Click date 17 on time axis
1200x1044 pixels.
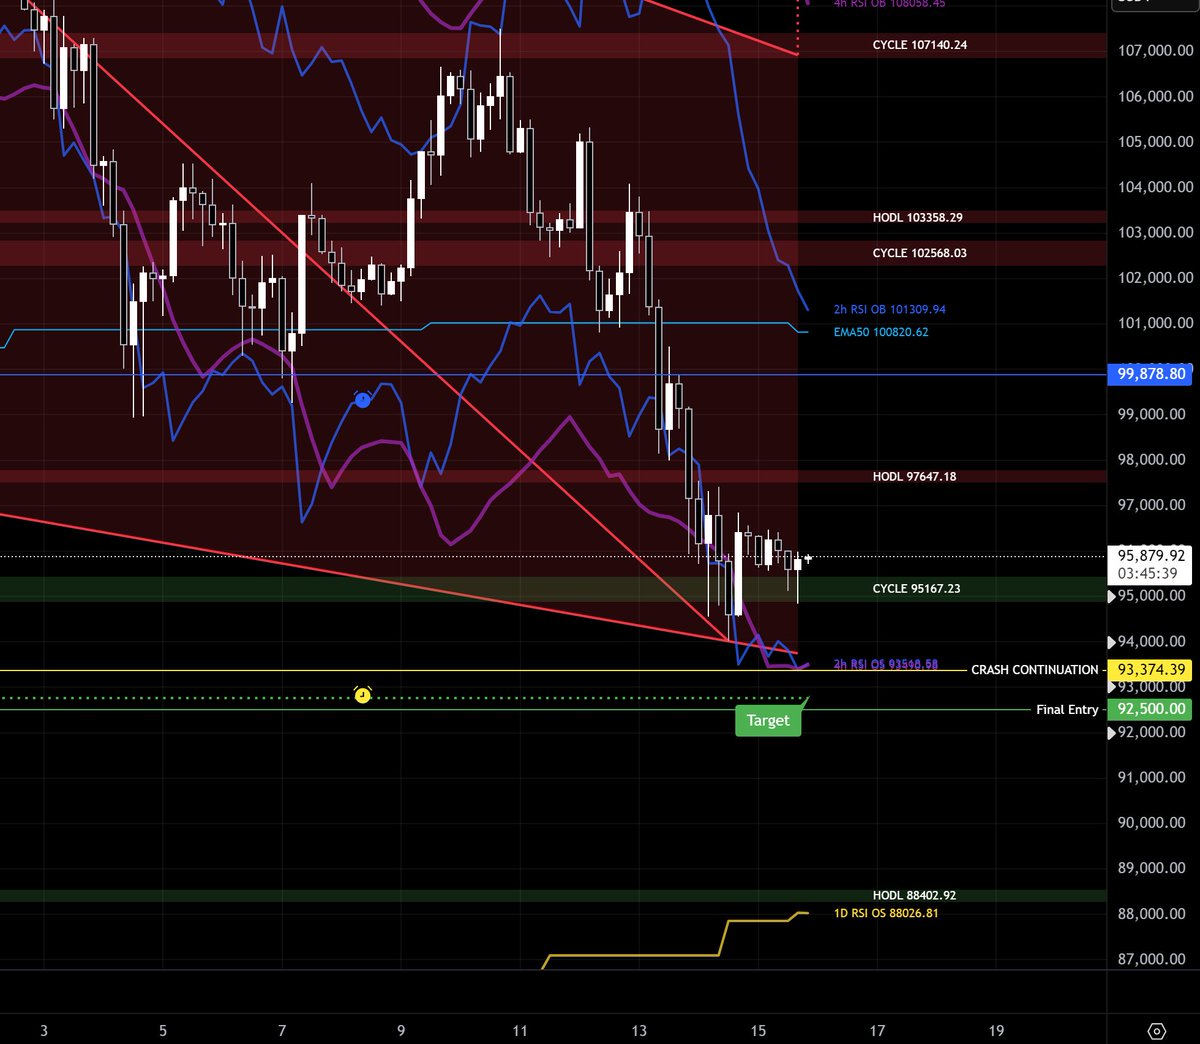tap(877, 1030)
